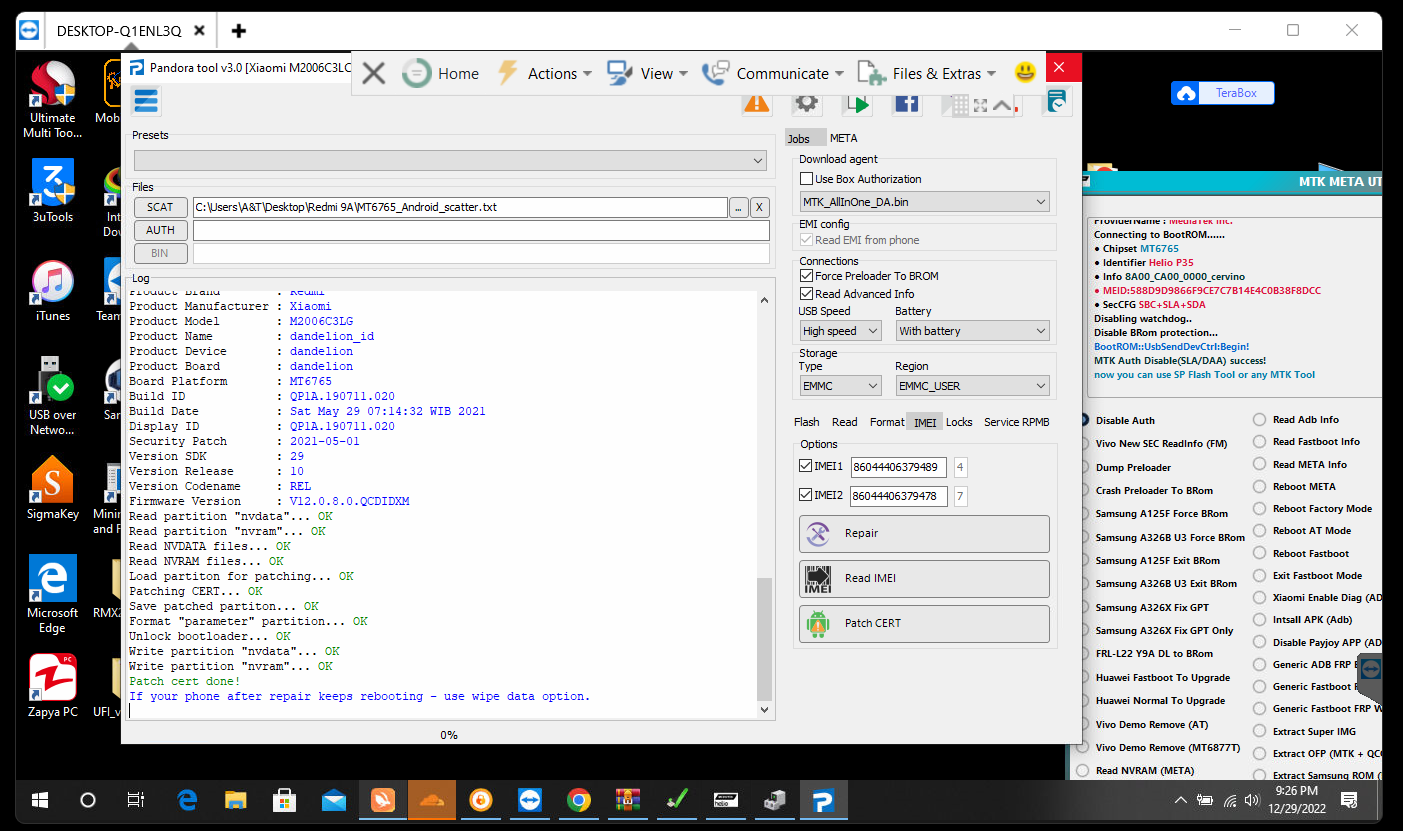This screenshot has width=1403, height=831.
Task: Uncheck the IMEI2 checkbox
Action: (806, 495)
